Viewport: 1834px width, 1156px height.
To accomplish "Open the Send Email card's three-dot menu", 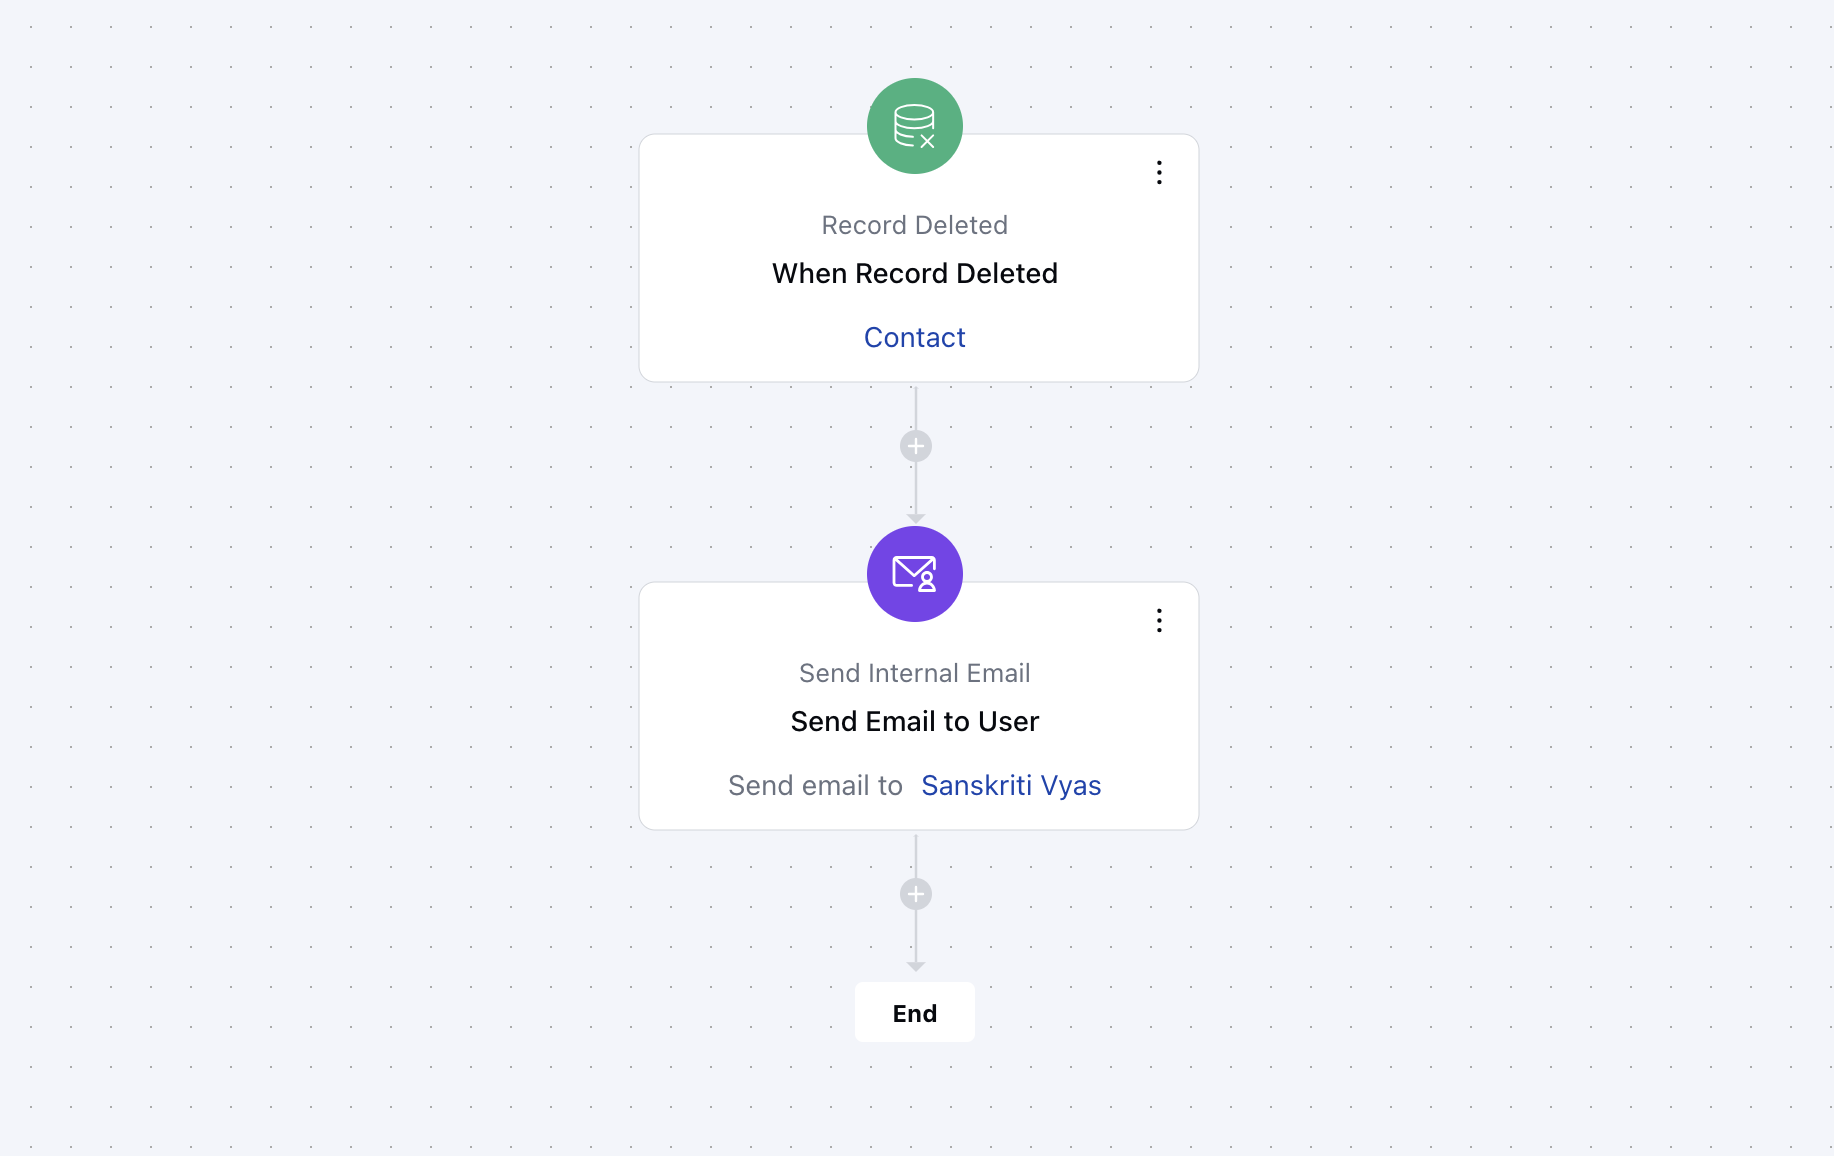I will (1159, 621).
